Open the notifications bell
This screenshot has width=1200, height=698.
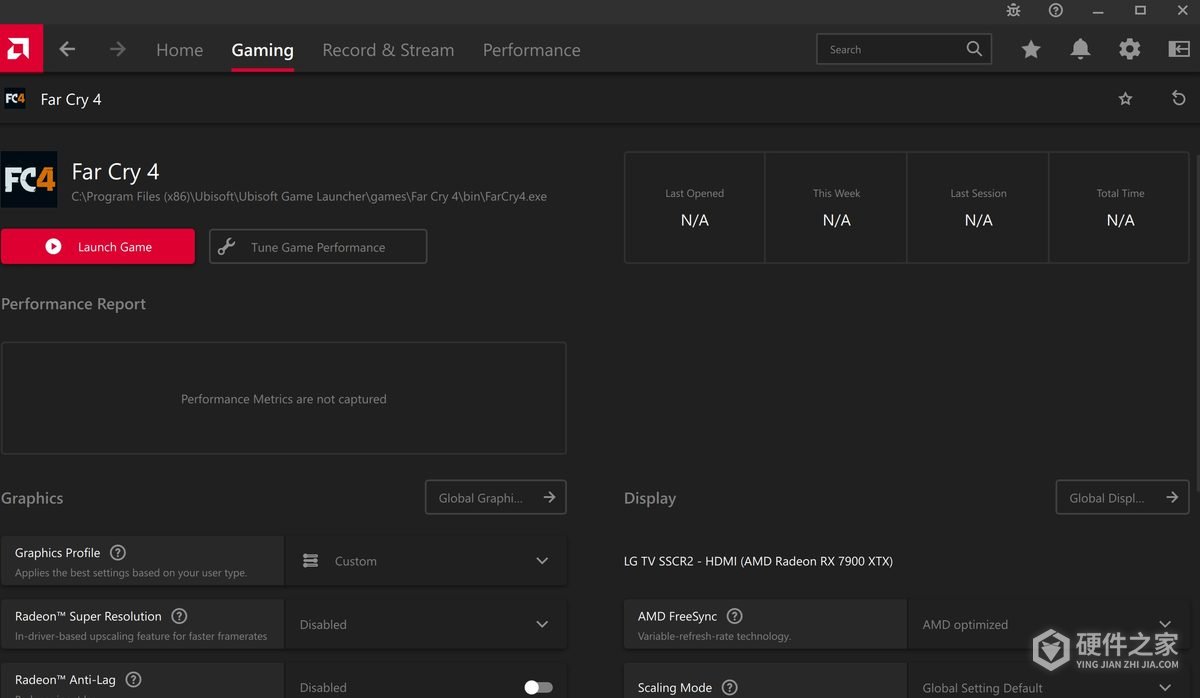(x=1080, y=49)
